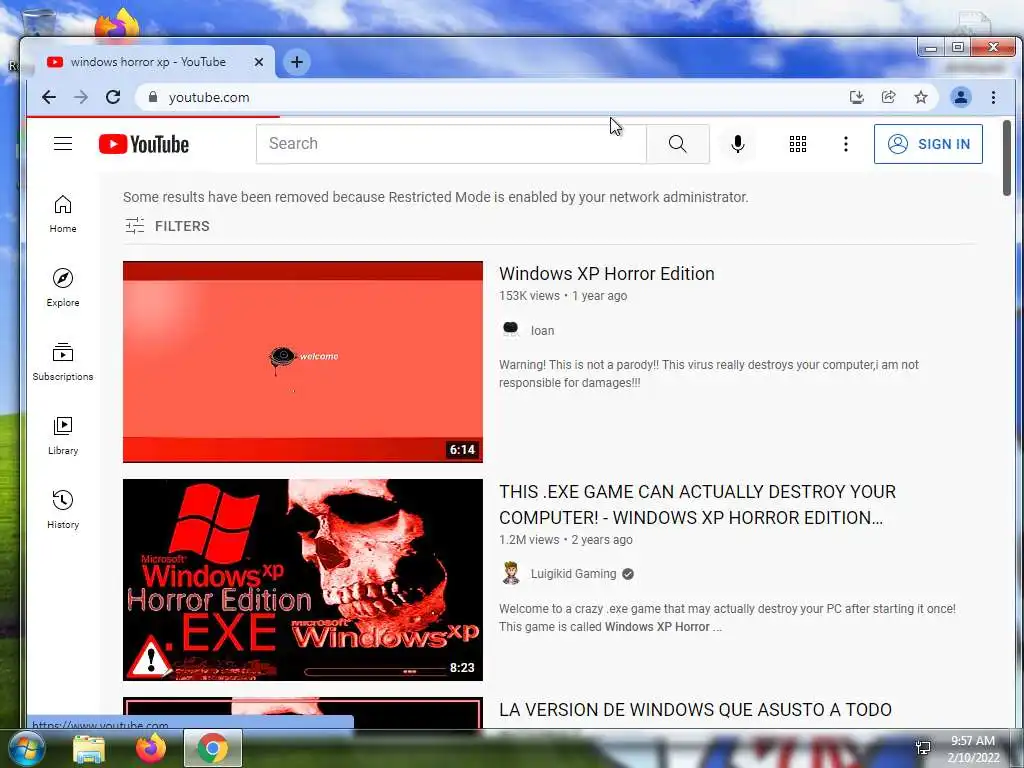Image resolution: width=1024 pixels, height=768 pixels.
Task: Click the browser forward arrow
Action: (81, 97)
